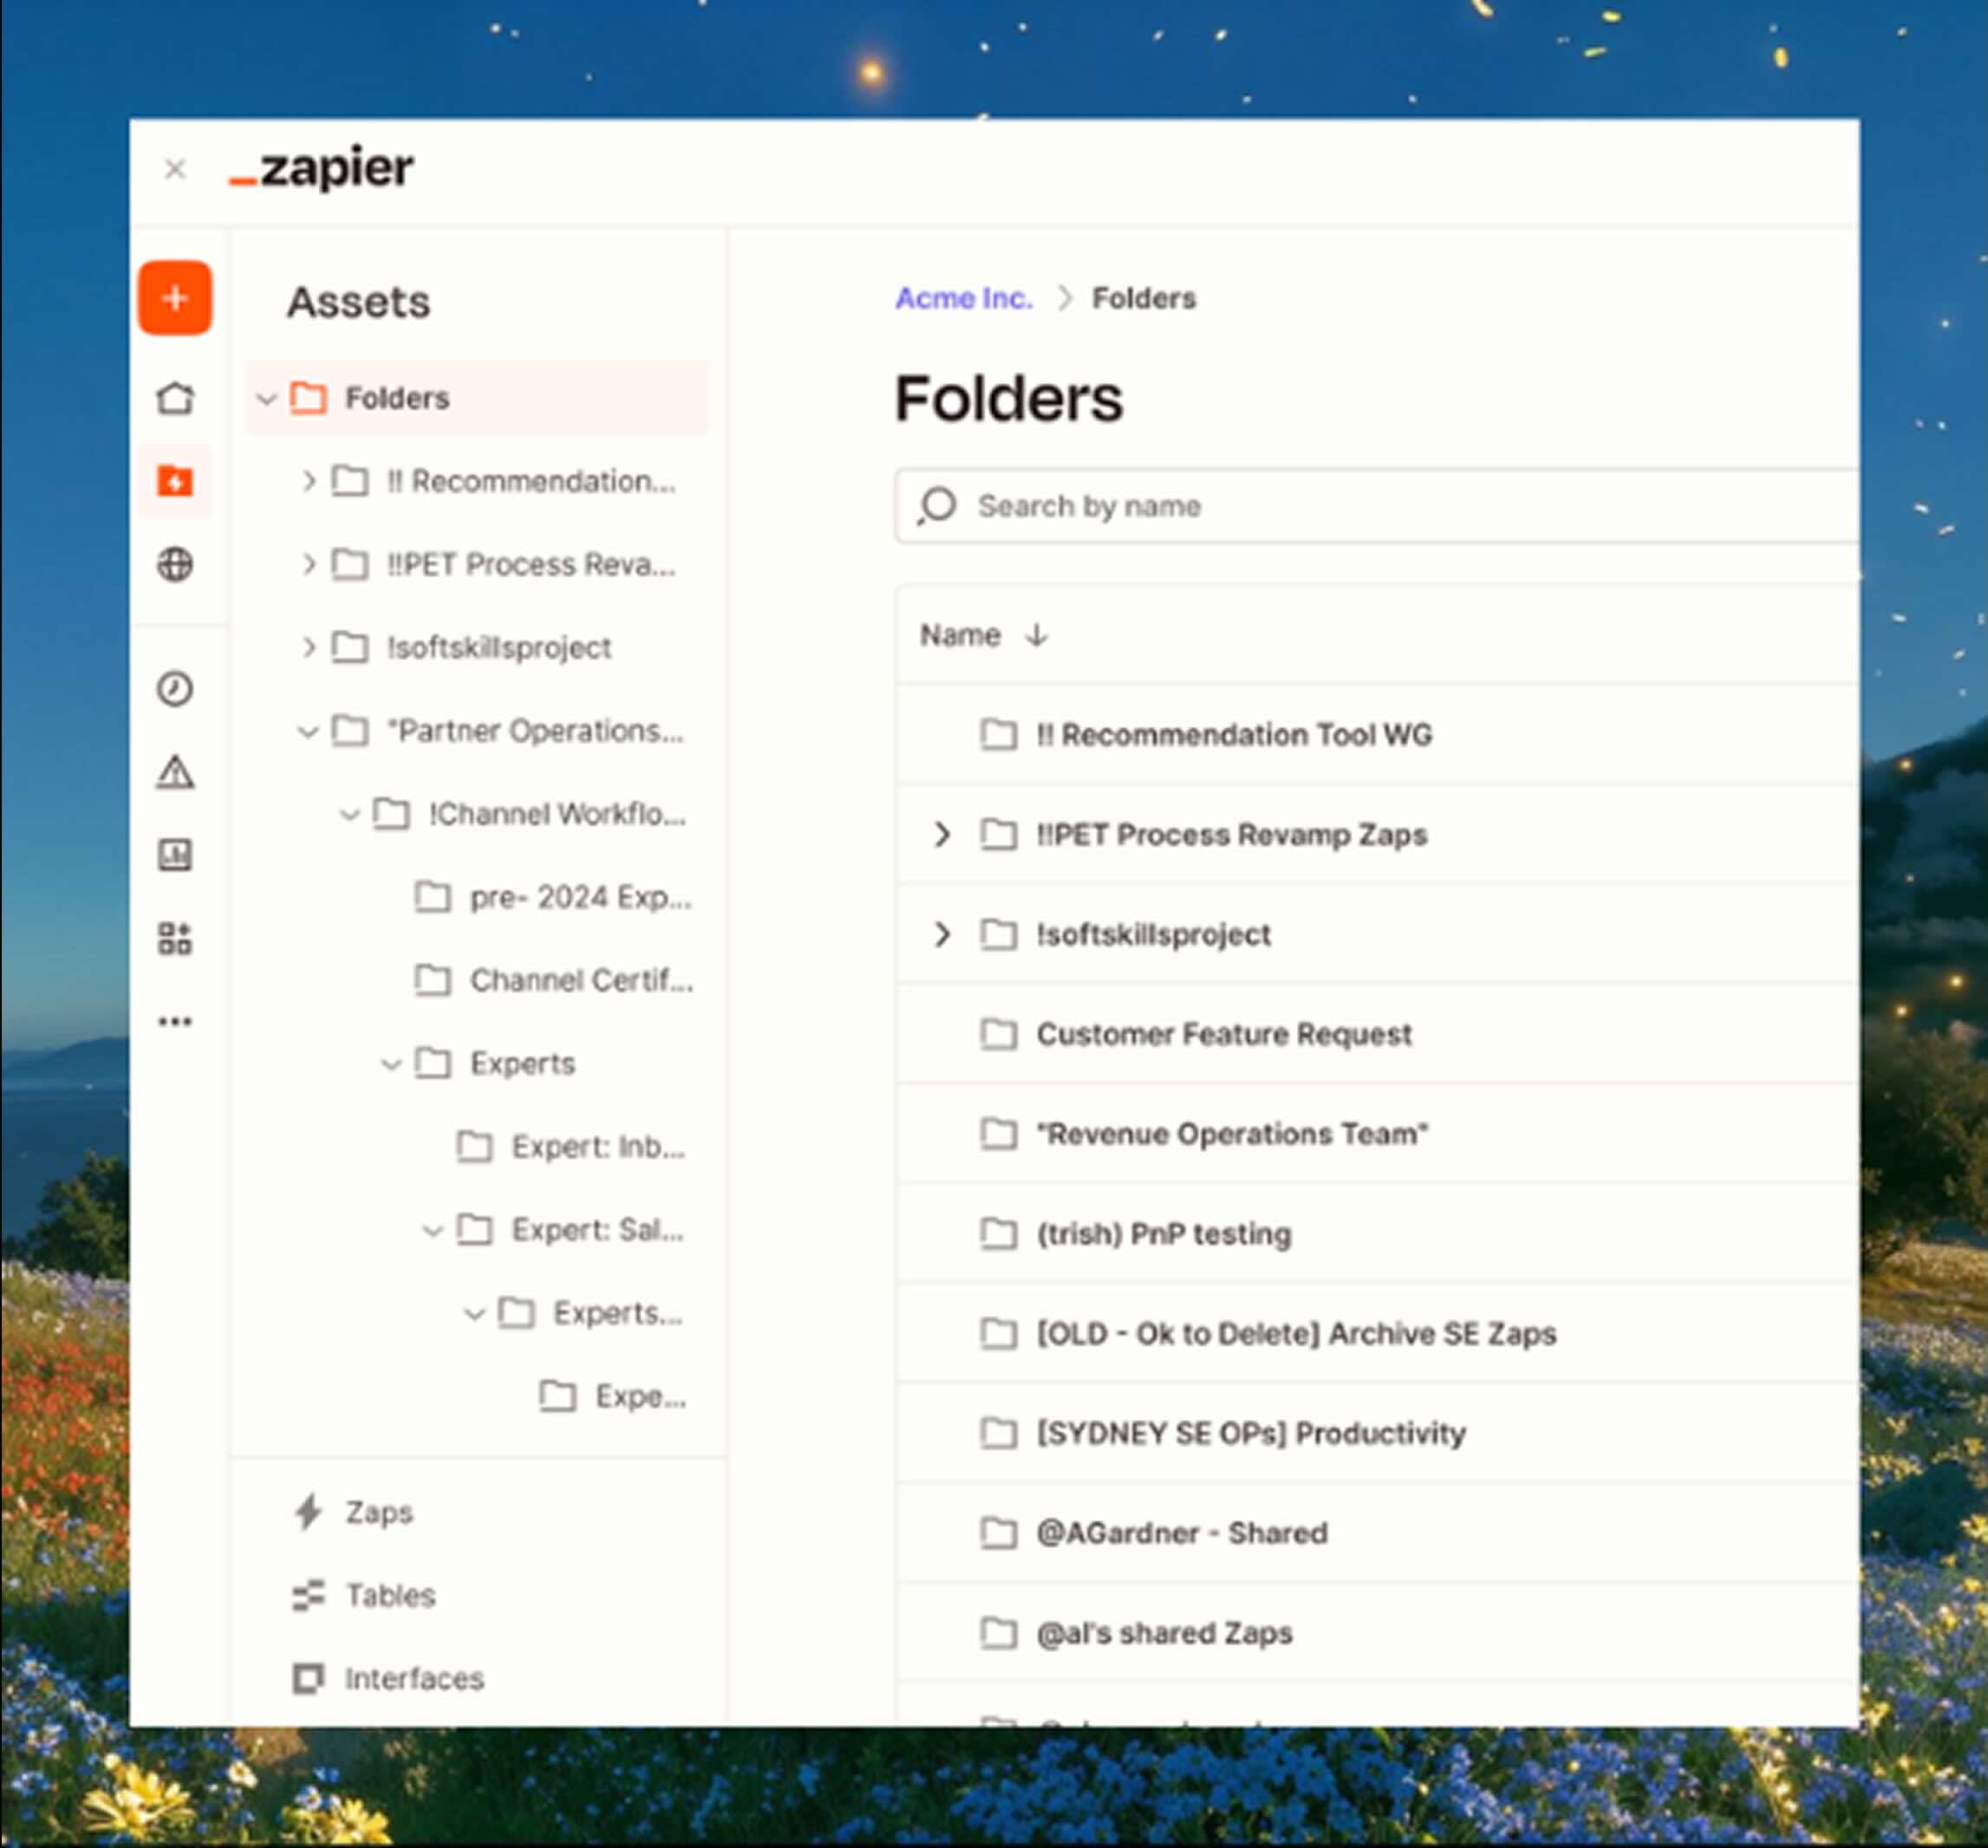This screenshot has width=1988, height=1848.
Task: Click folder icon beside Channel Certif... tree item
Action: tap(432, 980)
